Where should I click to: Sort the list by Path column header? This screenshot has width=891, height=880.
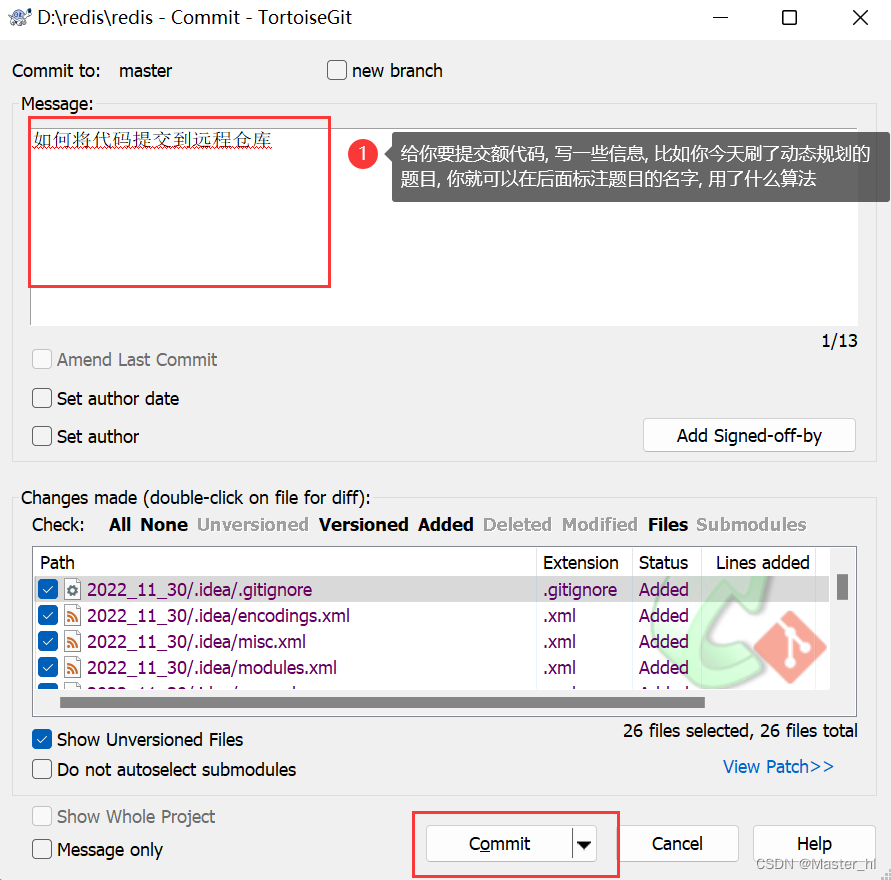284,562
